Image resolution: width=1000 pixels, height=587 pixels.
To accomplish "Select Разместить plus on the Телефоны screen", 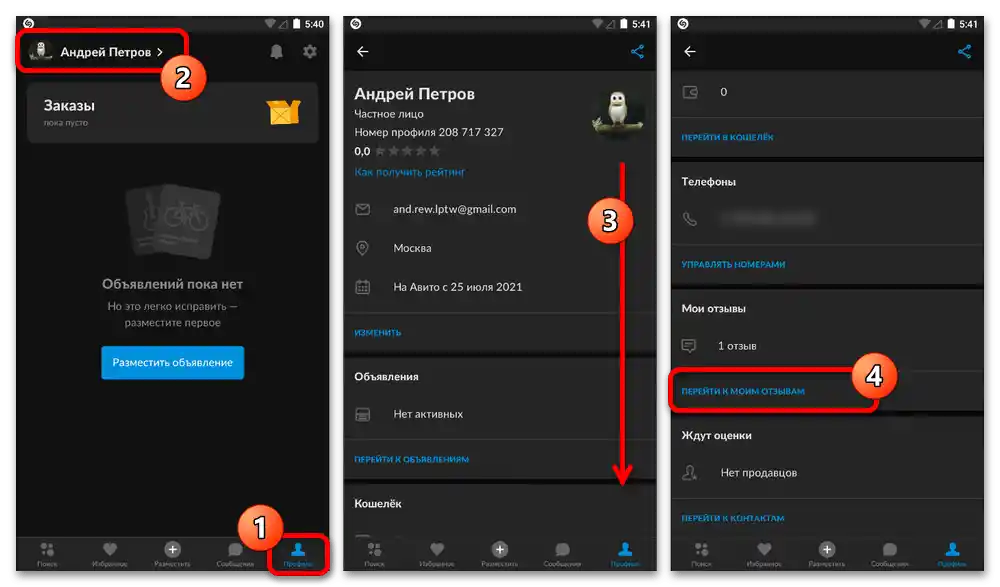I will 827,554.
